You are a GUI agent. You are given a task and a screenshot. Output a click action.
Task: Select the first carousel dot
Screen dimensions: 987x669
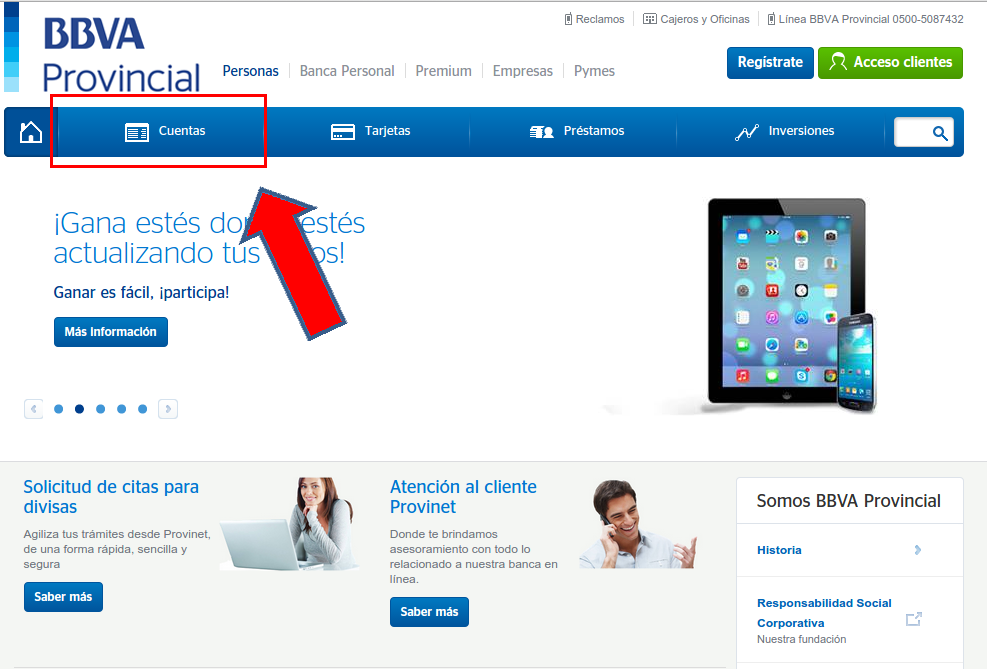click(59, 409)
